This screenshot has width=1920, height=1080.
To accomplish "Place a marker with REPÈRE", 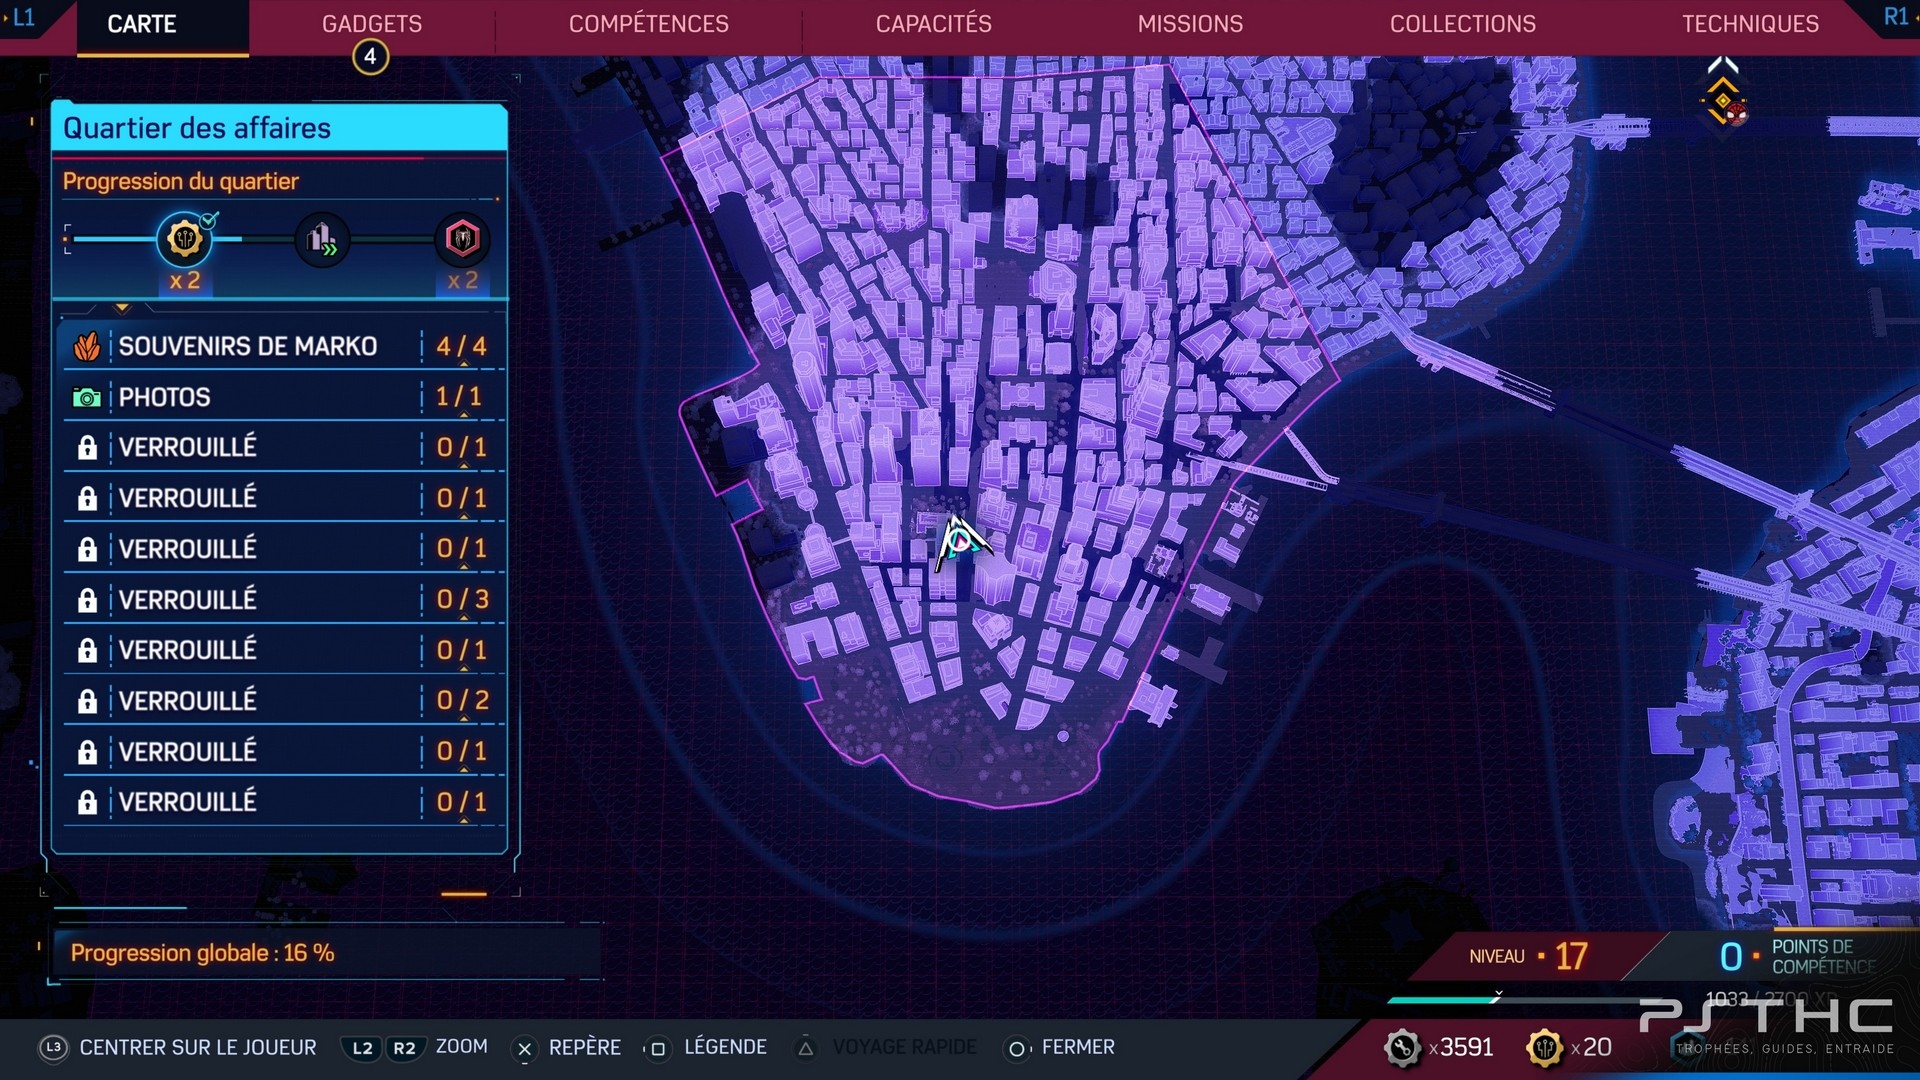I will click(585, 1047).
